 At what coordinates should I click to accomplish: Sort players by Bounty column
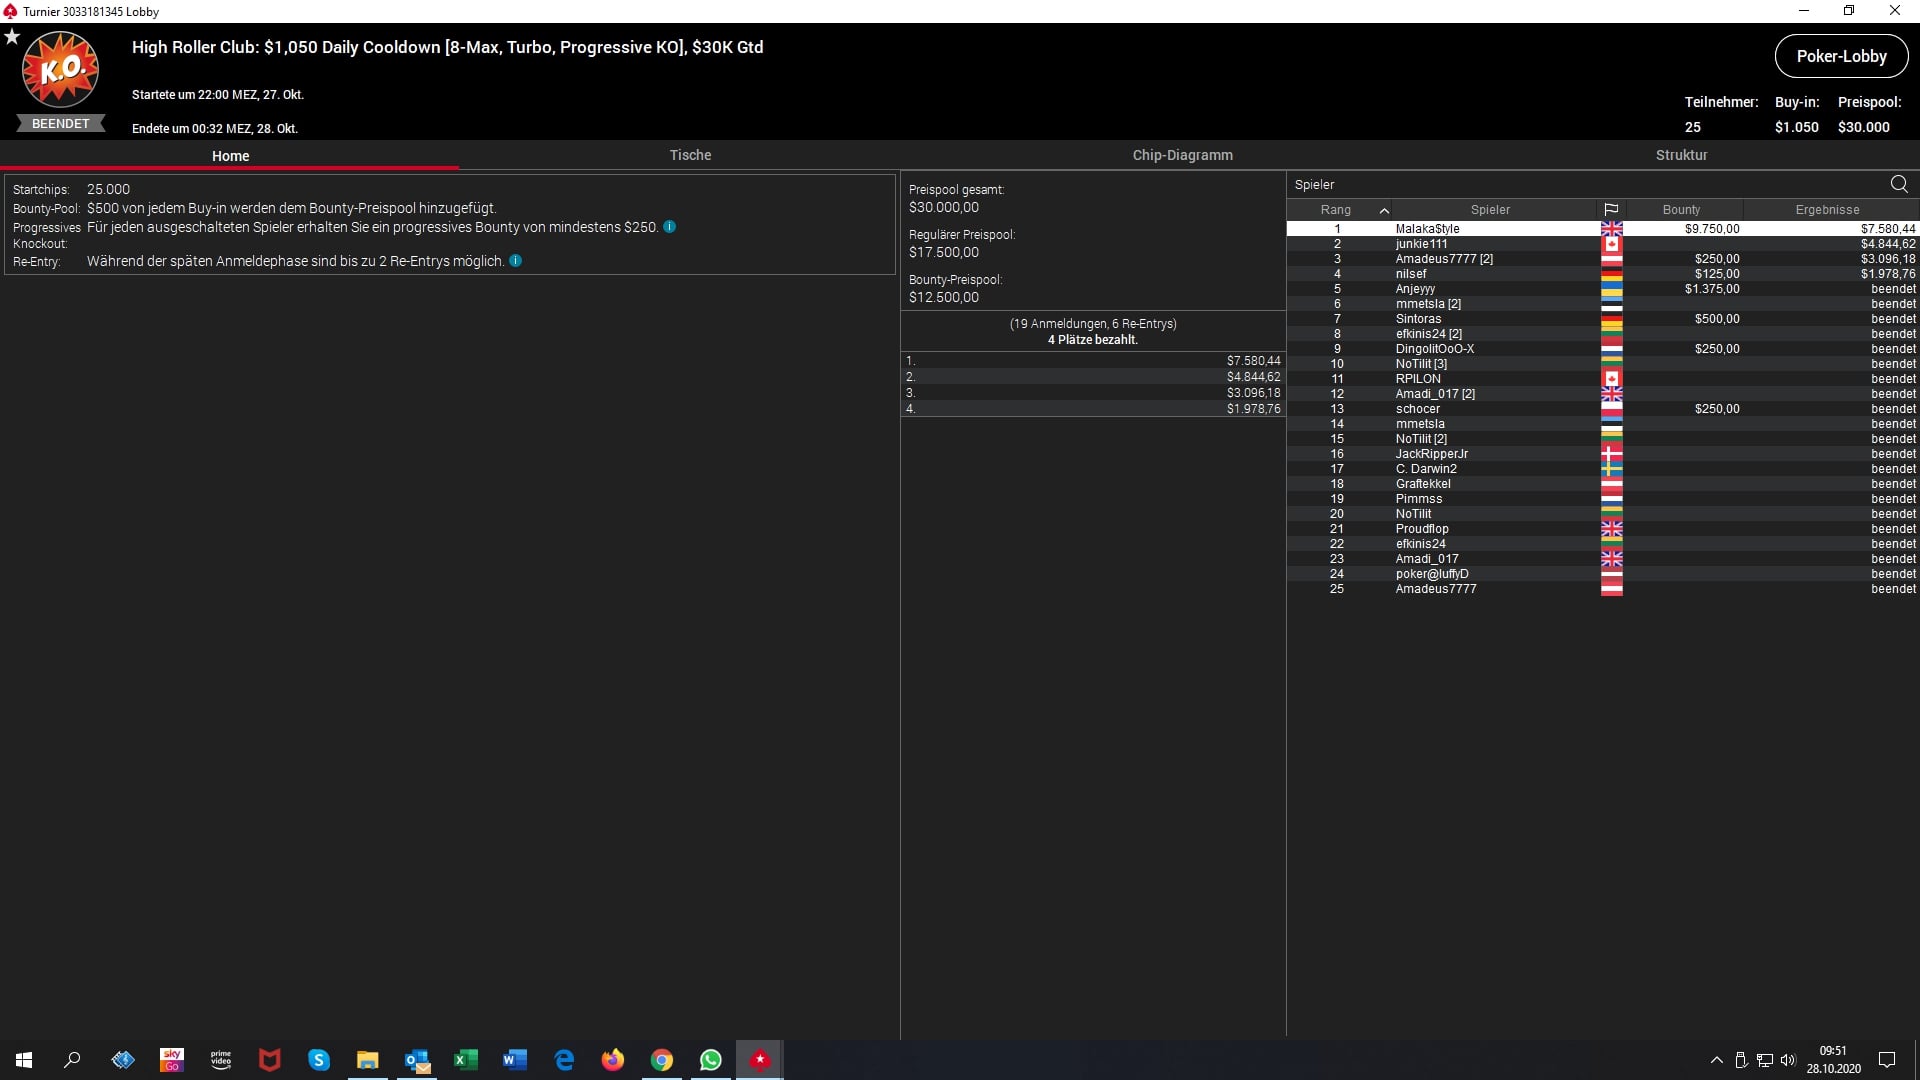point(1681,210)
